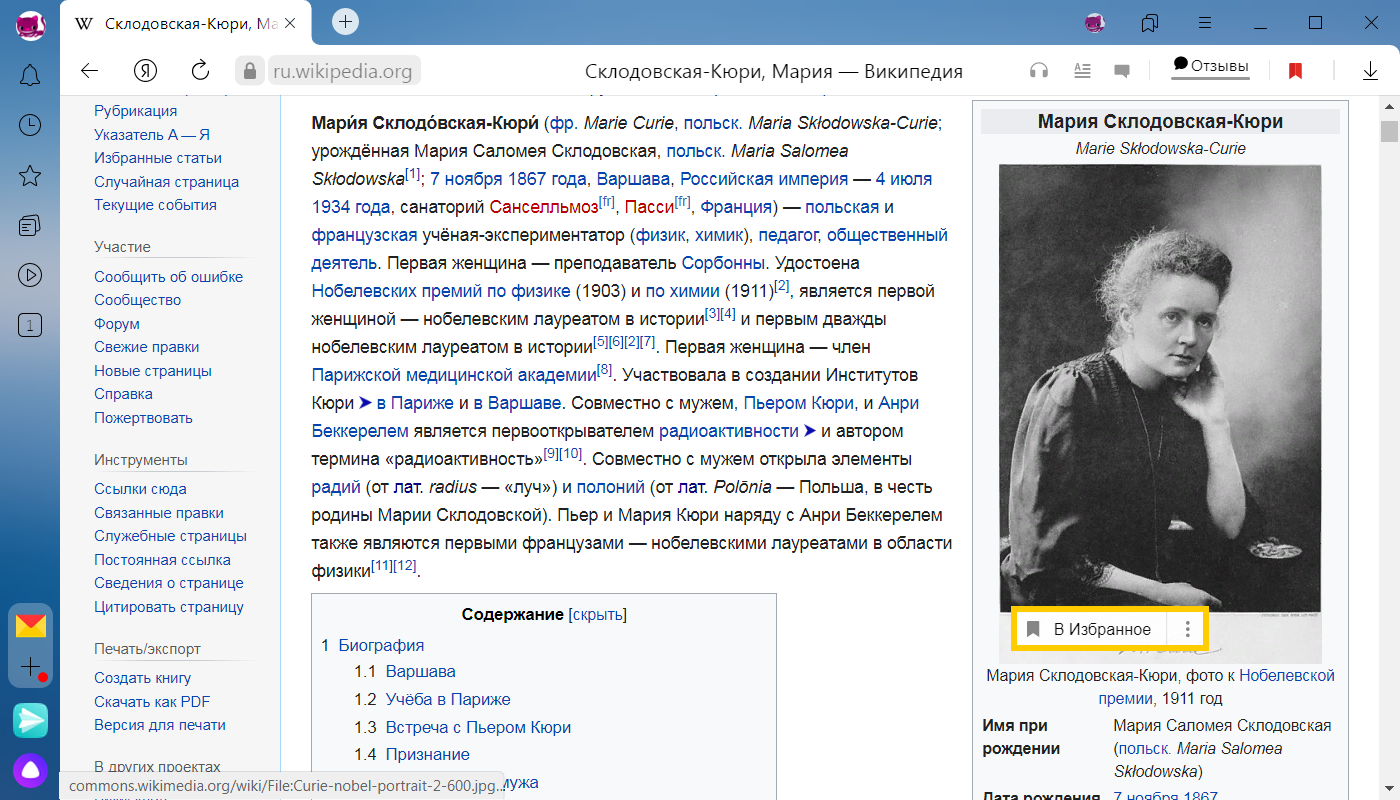The width and height of the screenshot is (1400, 800).
Task: Open Ссылки сюда tool link
Action: (140, 489)
